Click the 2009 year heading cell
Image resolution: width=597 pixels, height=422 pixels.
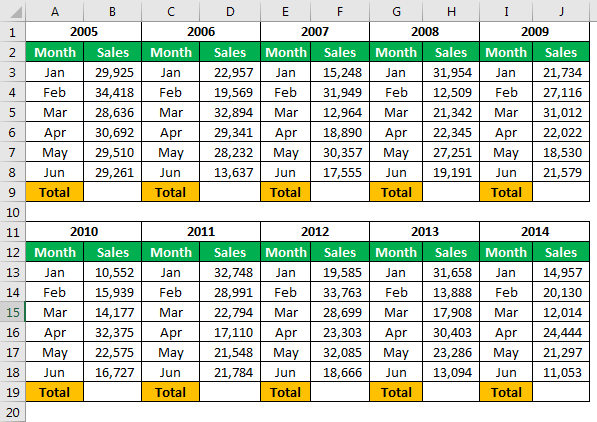coord(535,32)
